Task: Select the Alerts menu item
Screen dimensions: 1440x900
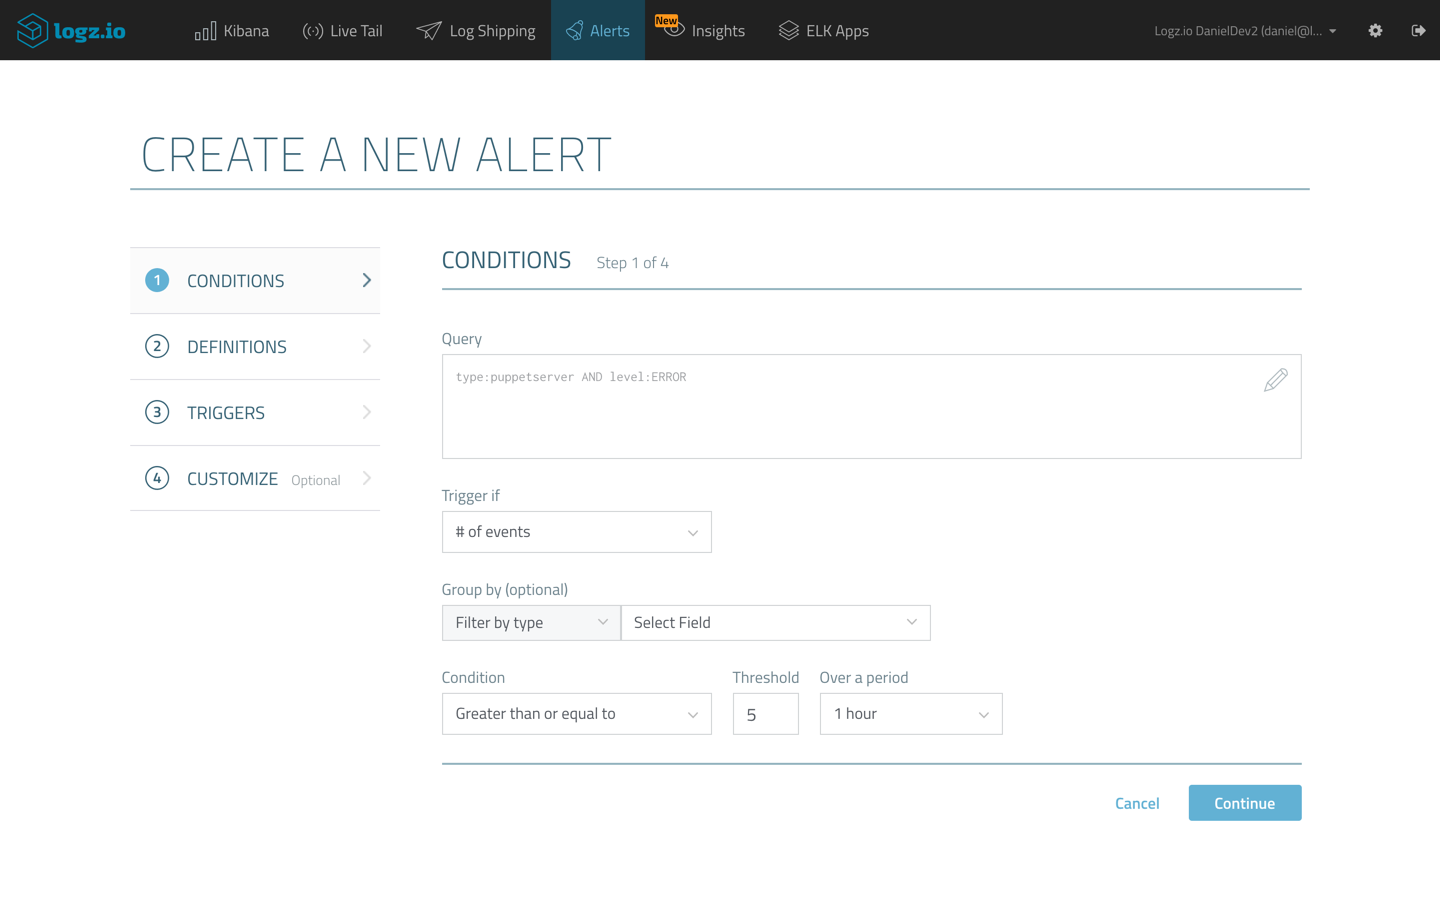Action: pyautogui.click(x=598, y=31)
